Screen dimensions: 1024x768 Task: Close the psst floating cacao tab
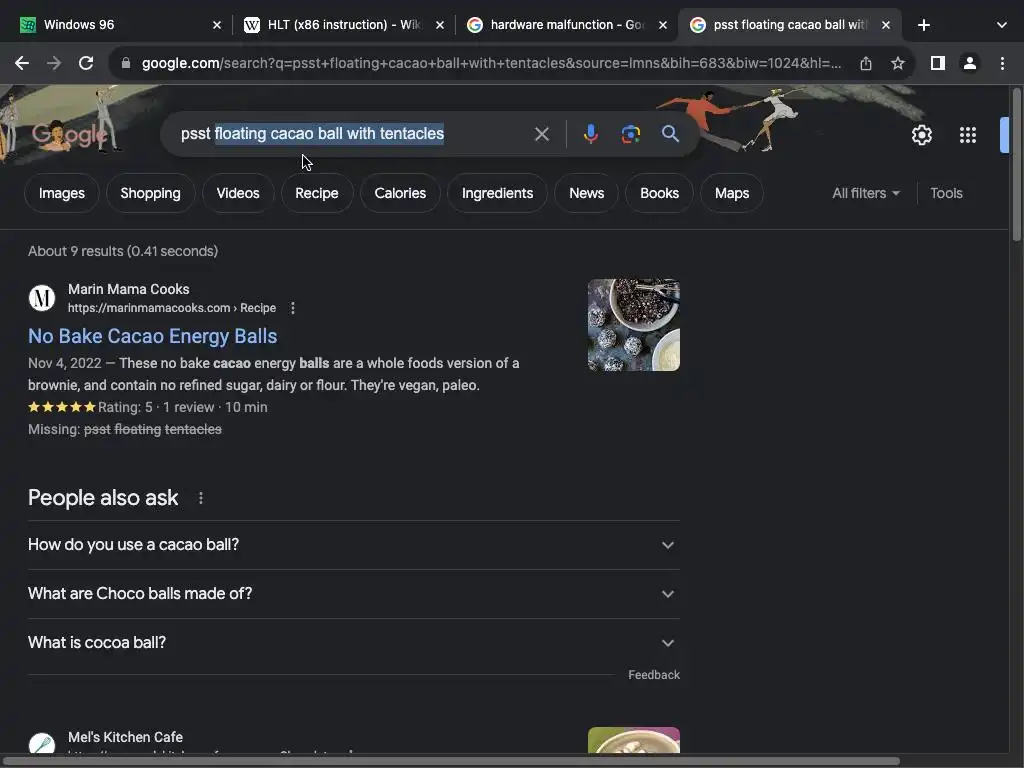click(886, 25)
